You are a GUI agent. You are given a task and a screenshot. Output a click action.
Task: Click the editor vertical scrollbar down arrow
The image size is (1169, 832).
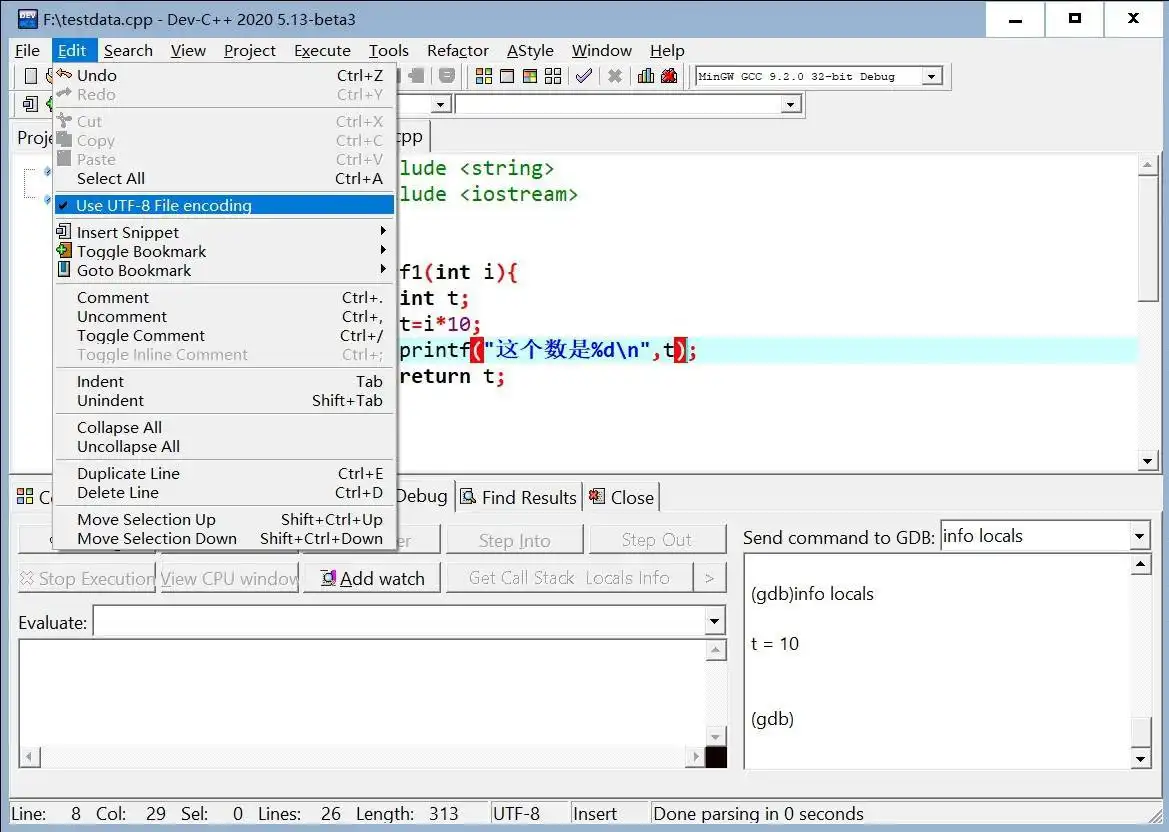(1148, 461)
